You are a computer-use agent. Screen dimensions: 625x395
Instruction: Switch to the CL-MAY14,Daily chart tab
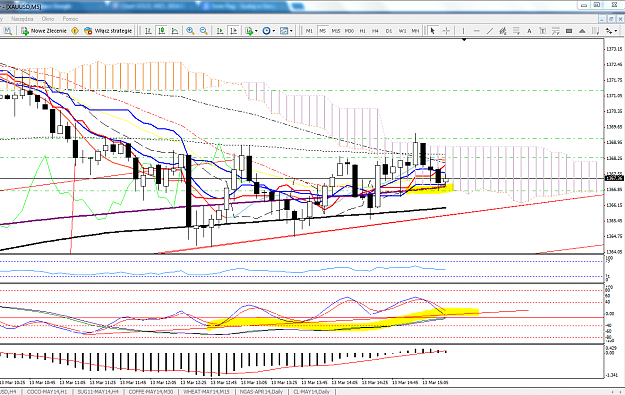coord(311,392)
